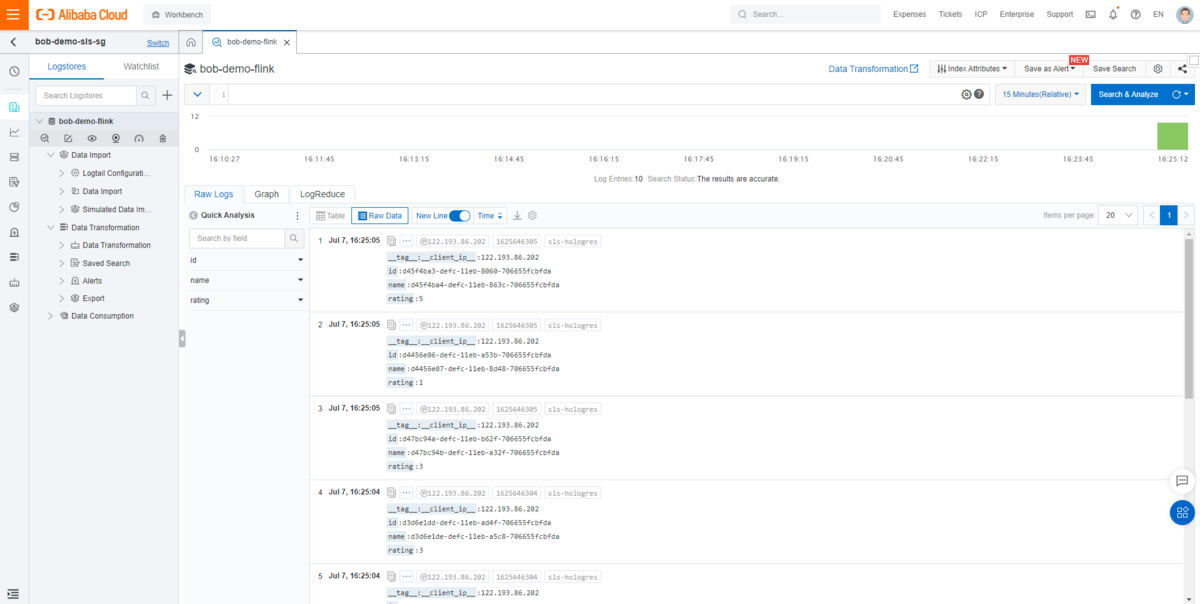Click the Save Search button
The width and height of the screenshot is (1200, 604).
coord(1114,68)
